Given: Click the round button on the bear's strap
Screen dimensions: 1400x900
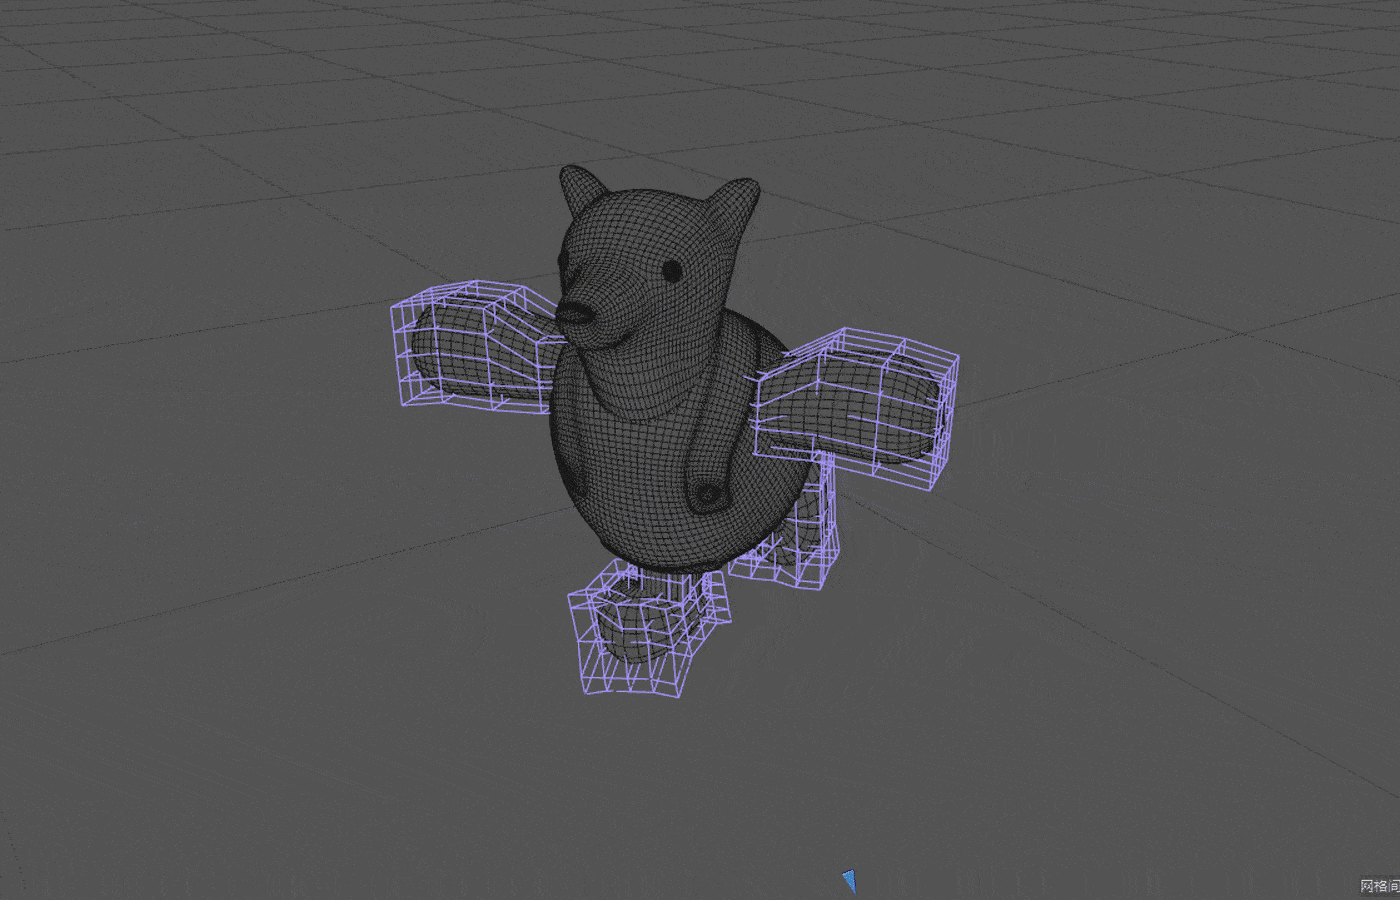Looking at the screenshot, I should pyautogui.click(x=708, y=493).
